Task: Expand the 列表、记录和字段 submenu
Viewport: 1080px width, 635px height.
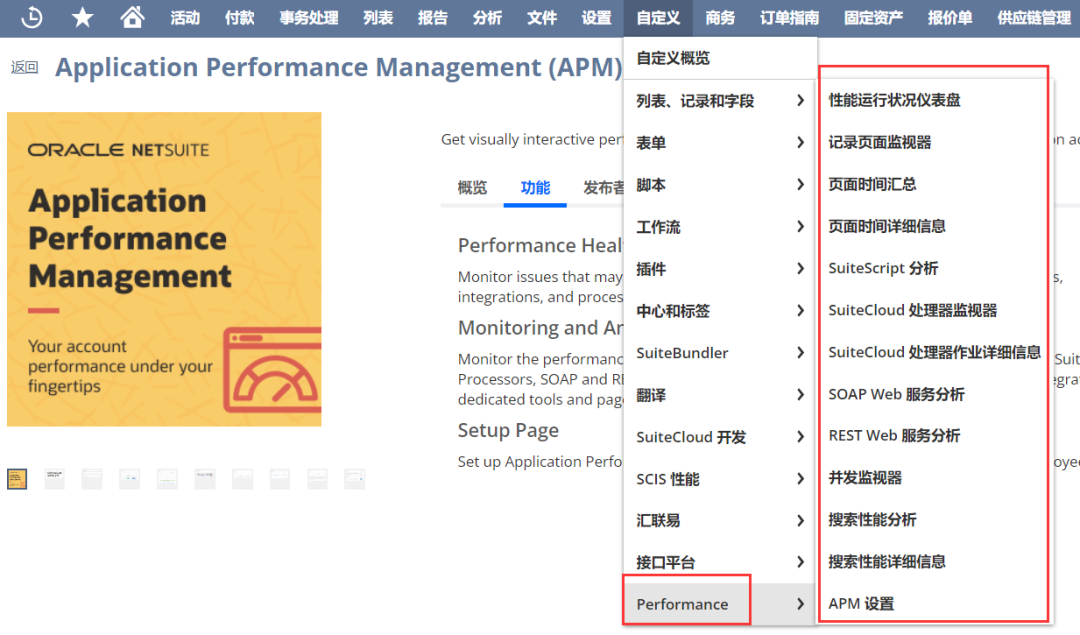Action: coord(720,101)
